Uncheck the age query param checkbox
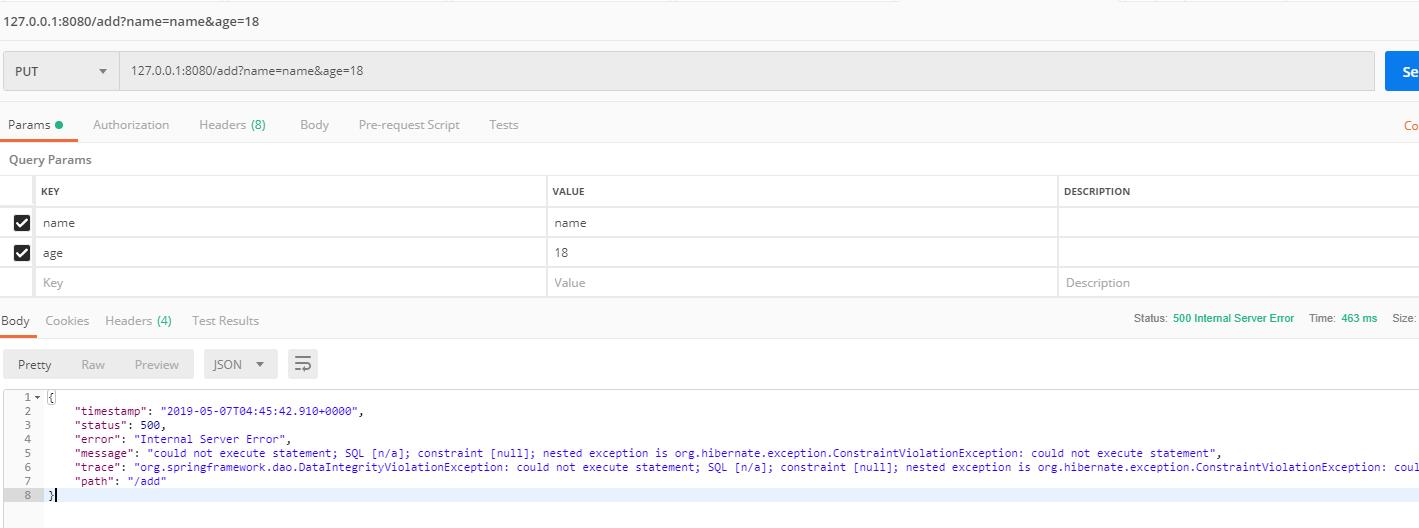The width and height of the screenshot is (1419, 528). (22, 253)
